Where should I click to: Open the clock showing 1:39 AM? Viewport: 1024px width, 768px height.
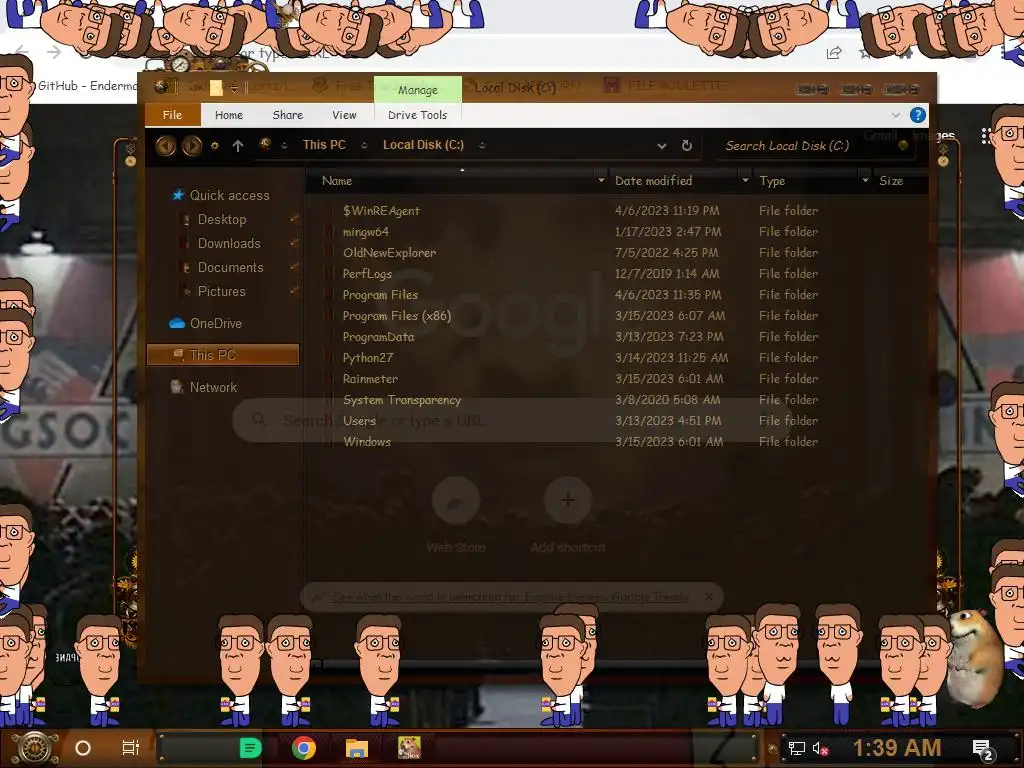(897, 748)
